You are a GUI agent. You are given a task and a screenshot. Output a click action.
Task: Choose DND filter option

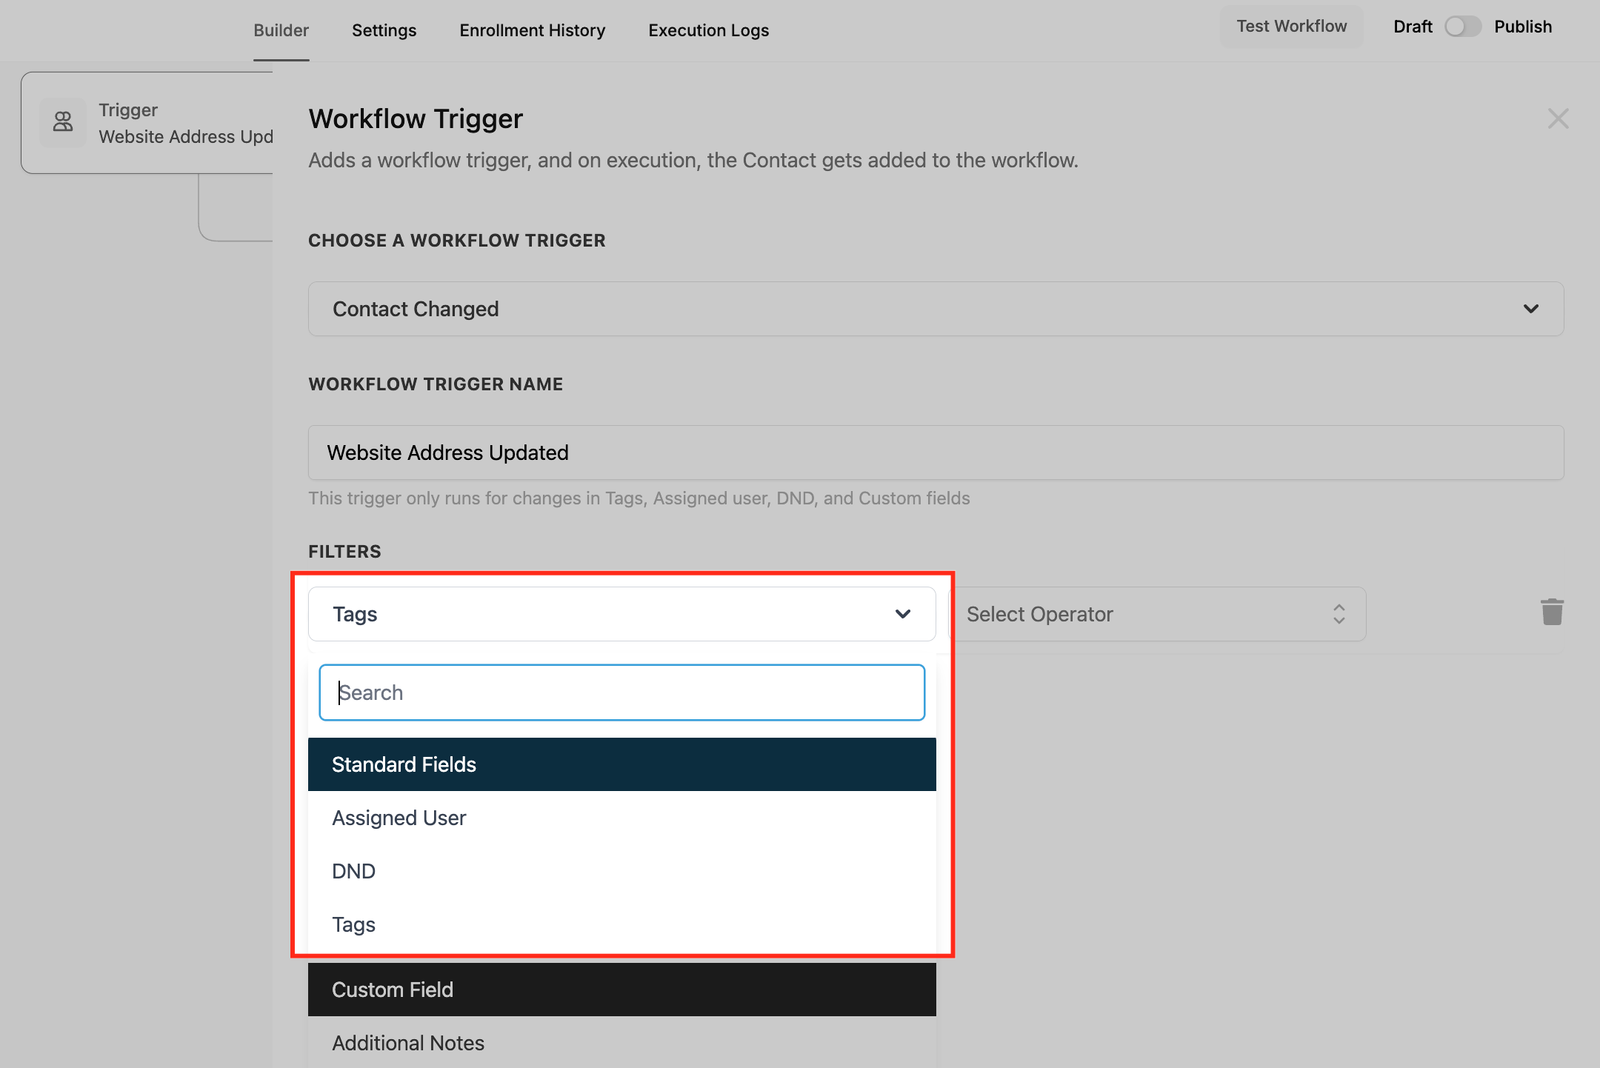click(354, 871)
